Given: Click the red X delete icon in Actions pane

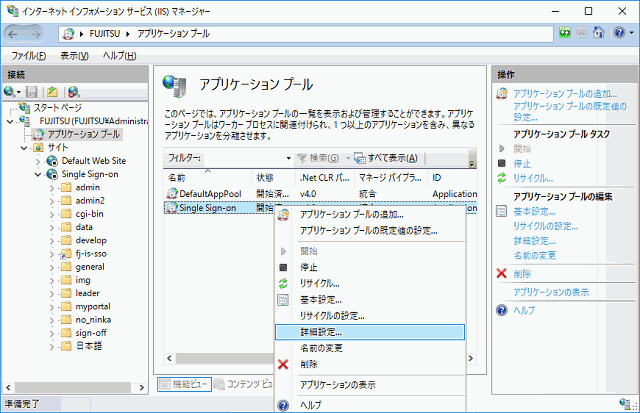Looking at the screenshot, I should tap(502, 273).
